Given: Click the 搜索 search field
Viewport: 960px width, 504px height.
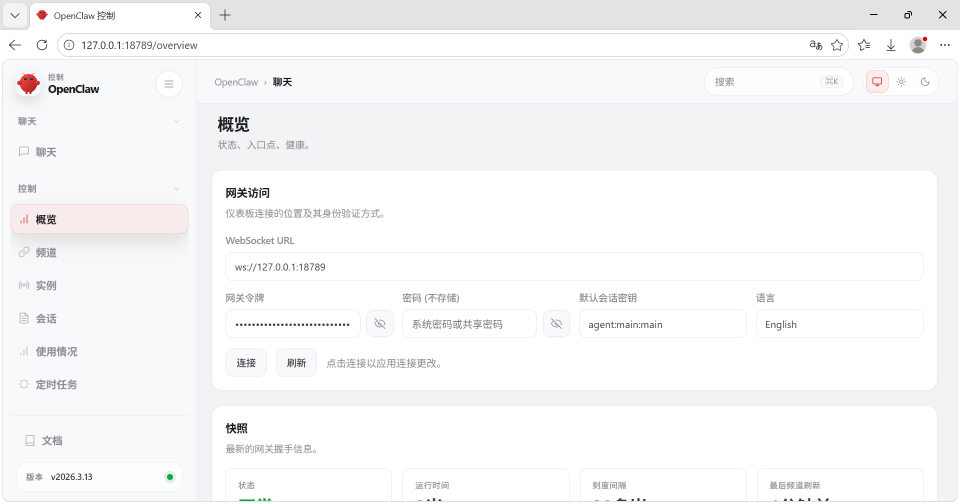Looking at the screenshot, I should click(x=778, y=81).
